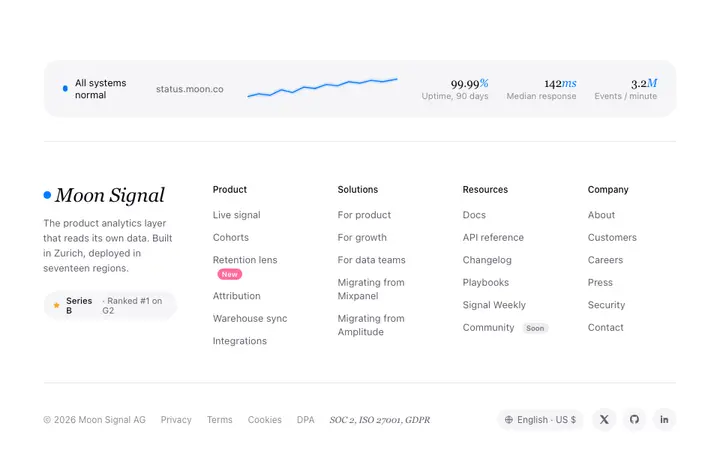This screenshot has height=450, width=720.
Task: Open the Careers link
Action: coord(605,260)
